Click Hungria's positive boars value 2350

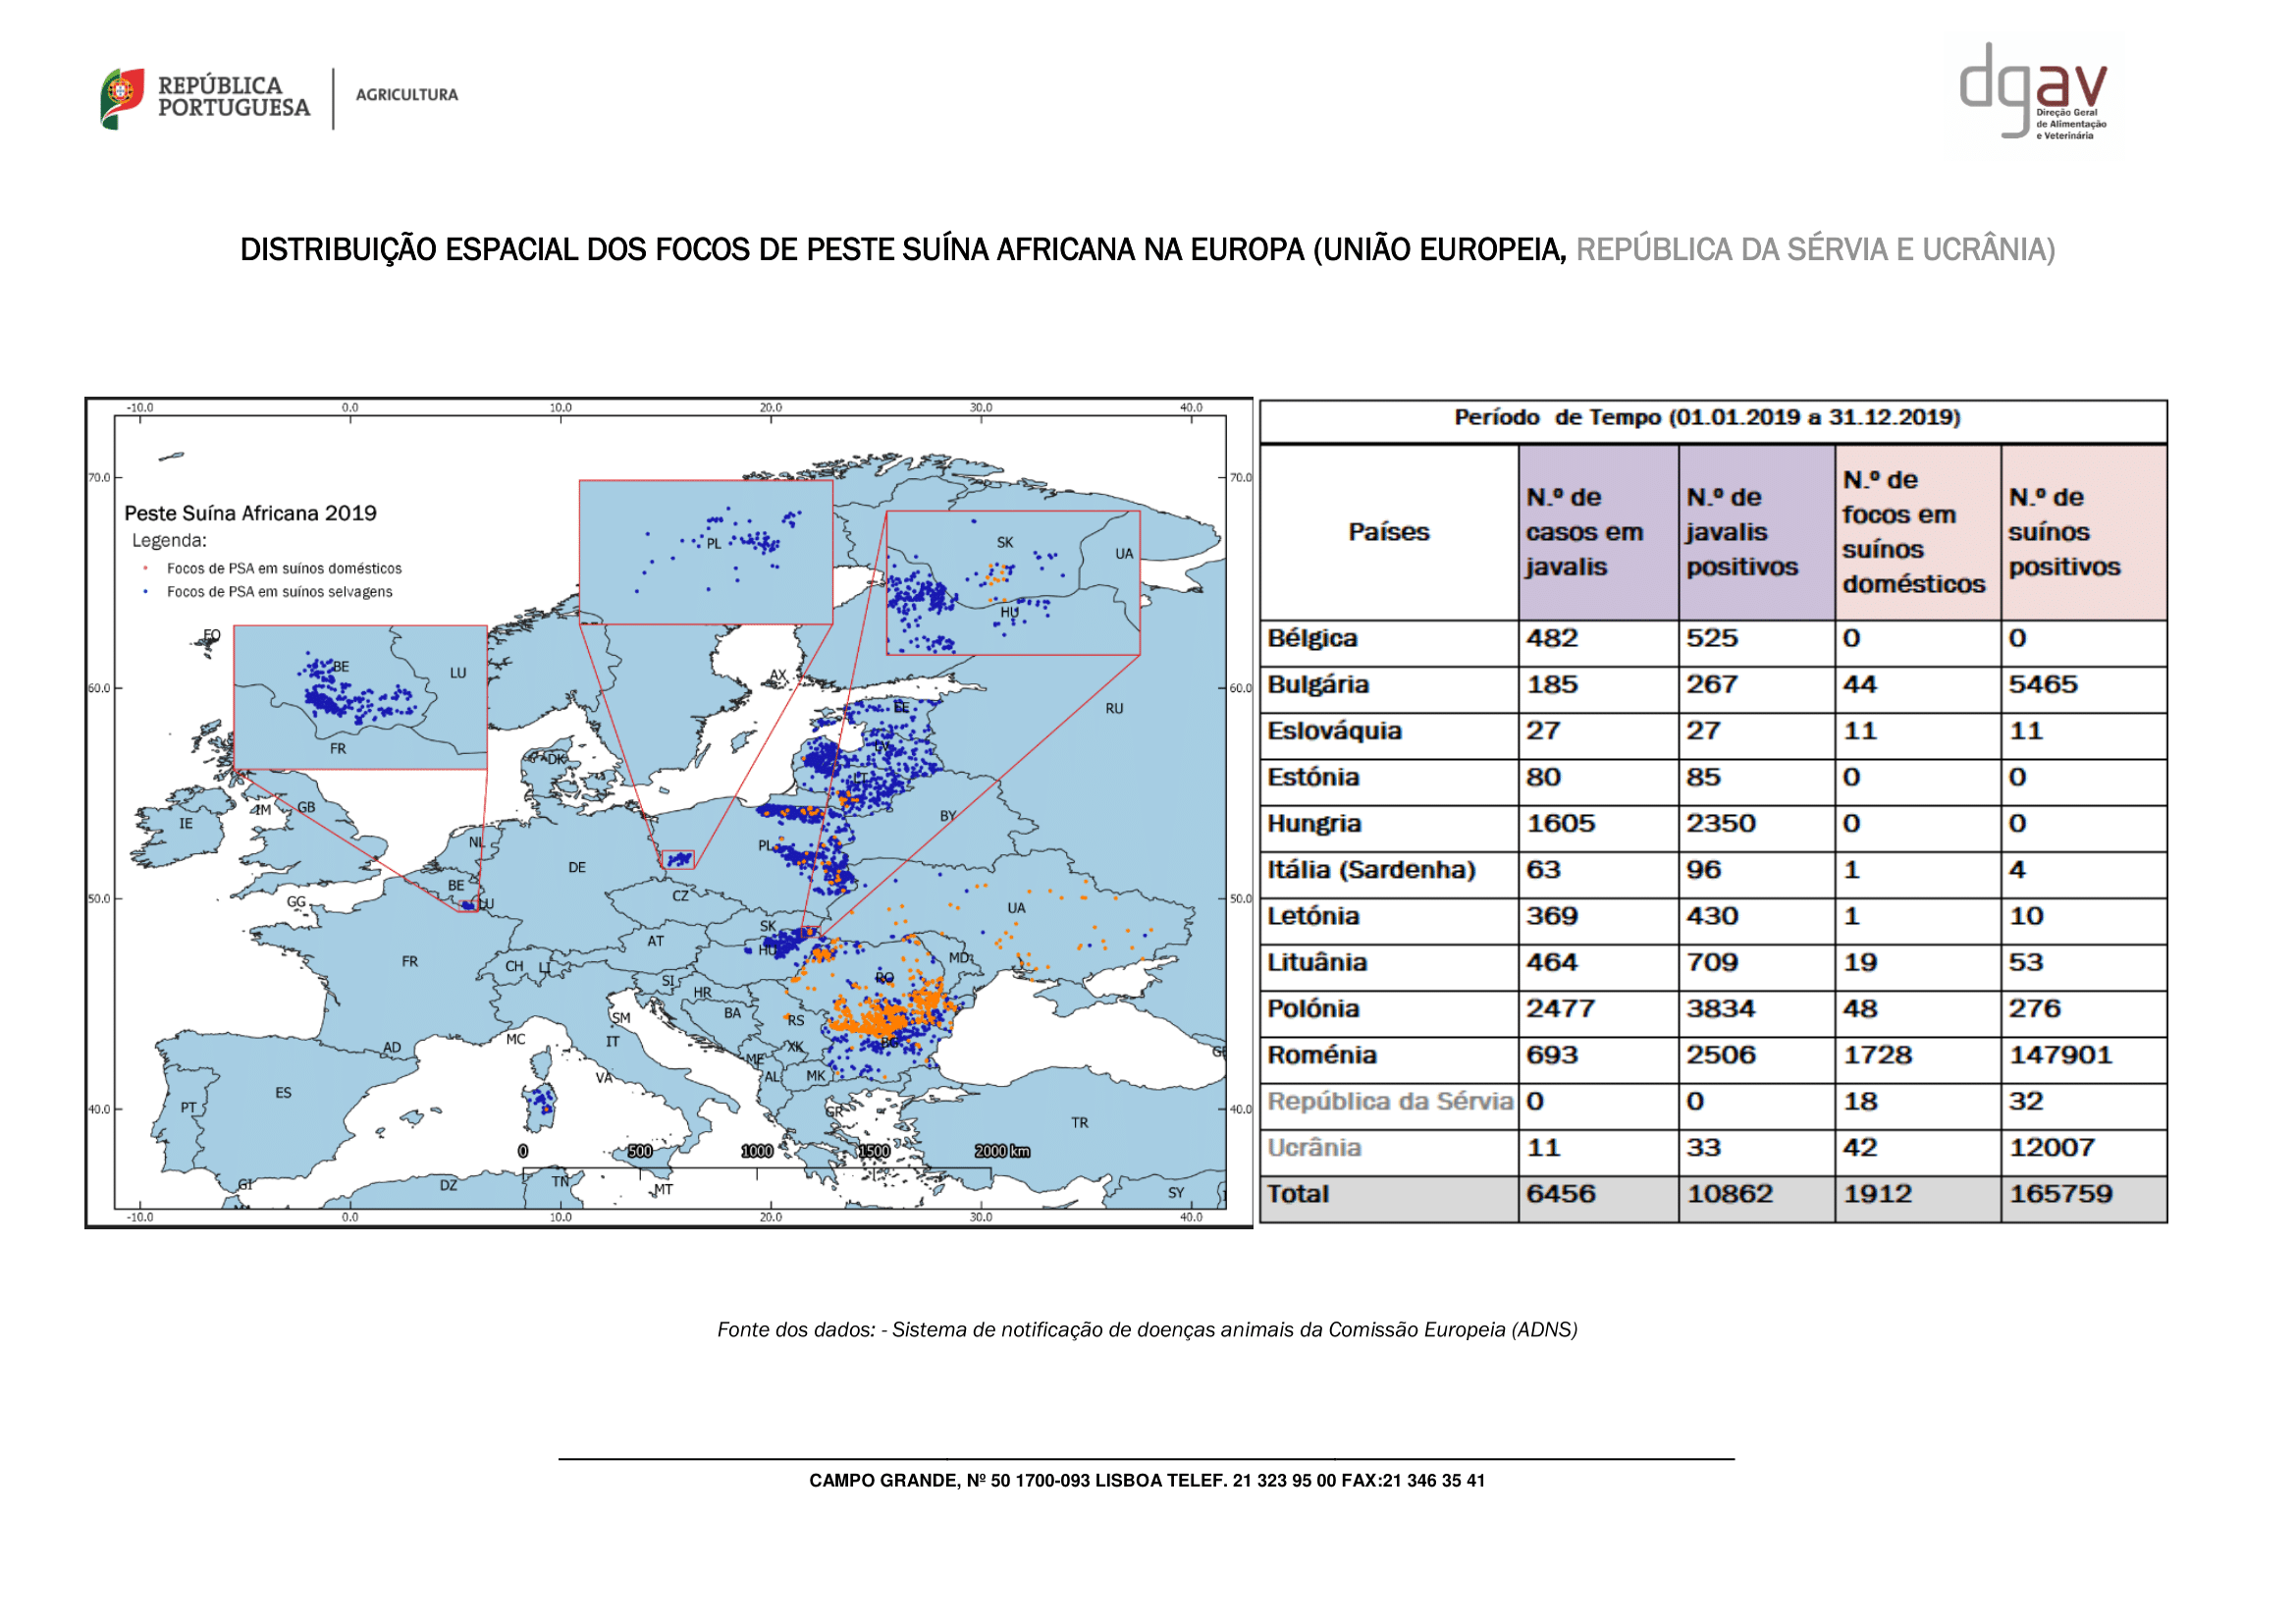click(1721, 824)
